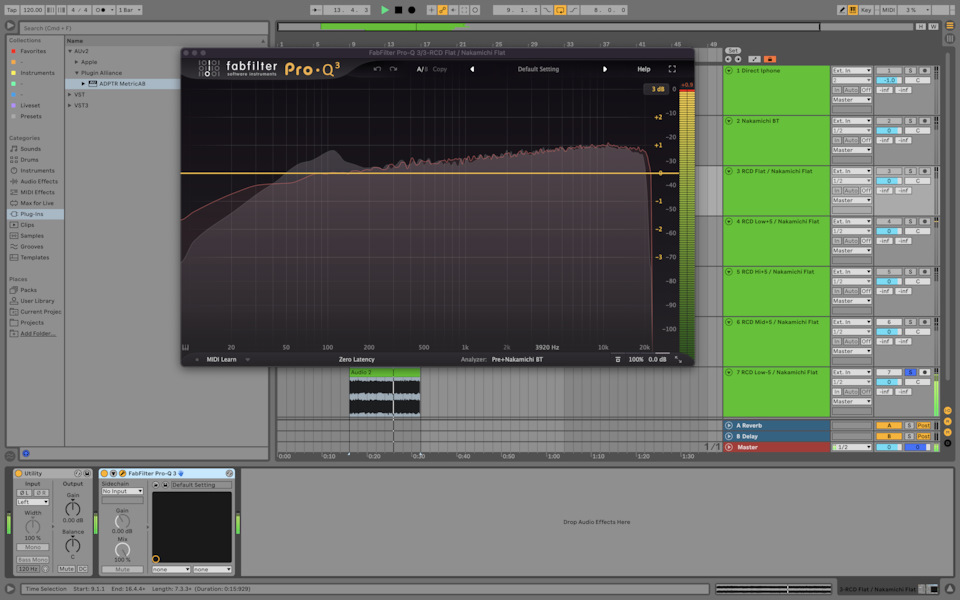Open the Ext. In dropdown on track 1

(851, 70)
